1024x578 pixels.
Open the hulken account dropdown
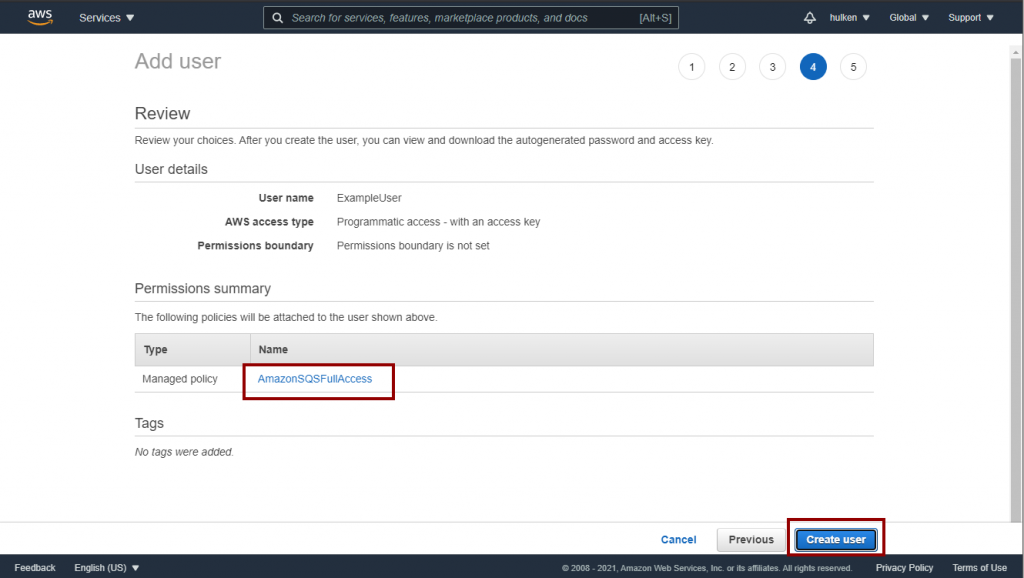point(850,18)
